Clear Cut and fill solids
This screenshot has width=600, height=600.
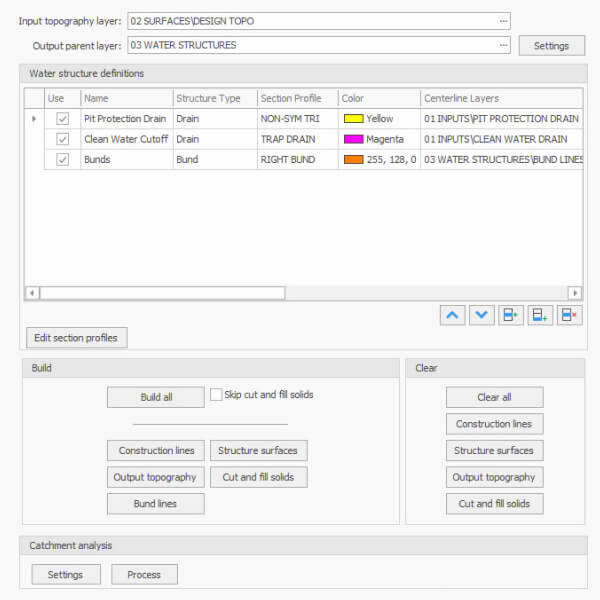pyautogui.click(x=494, y=504)
